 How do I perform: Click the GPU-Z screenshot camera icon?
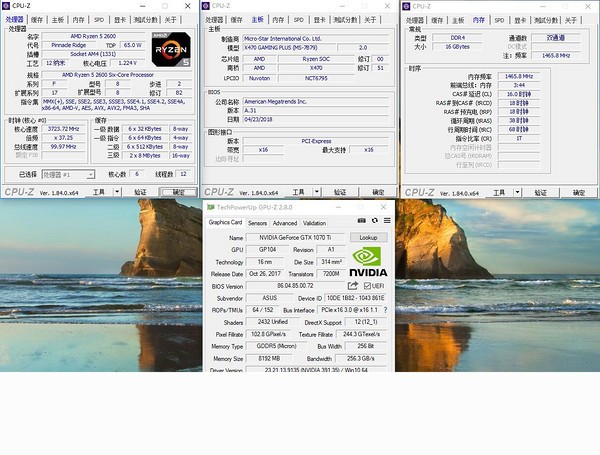[x=361, y=220]
